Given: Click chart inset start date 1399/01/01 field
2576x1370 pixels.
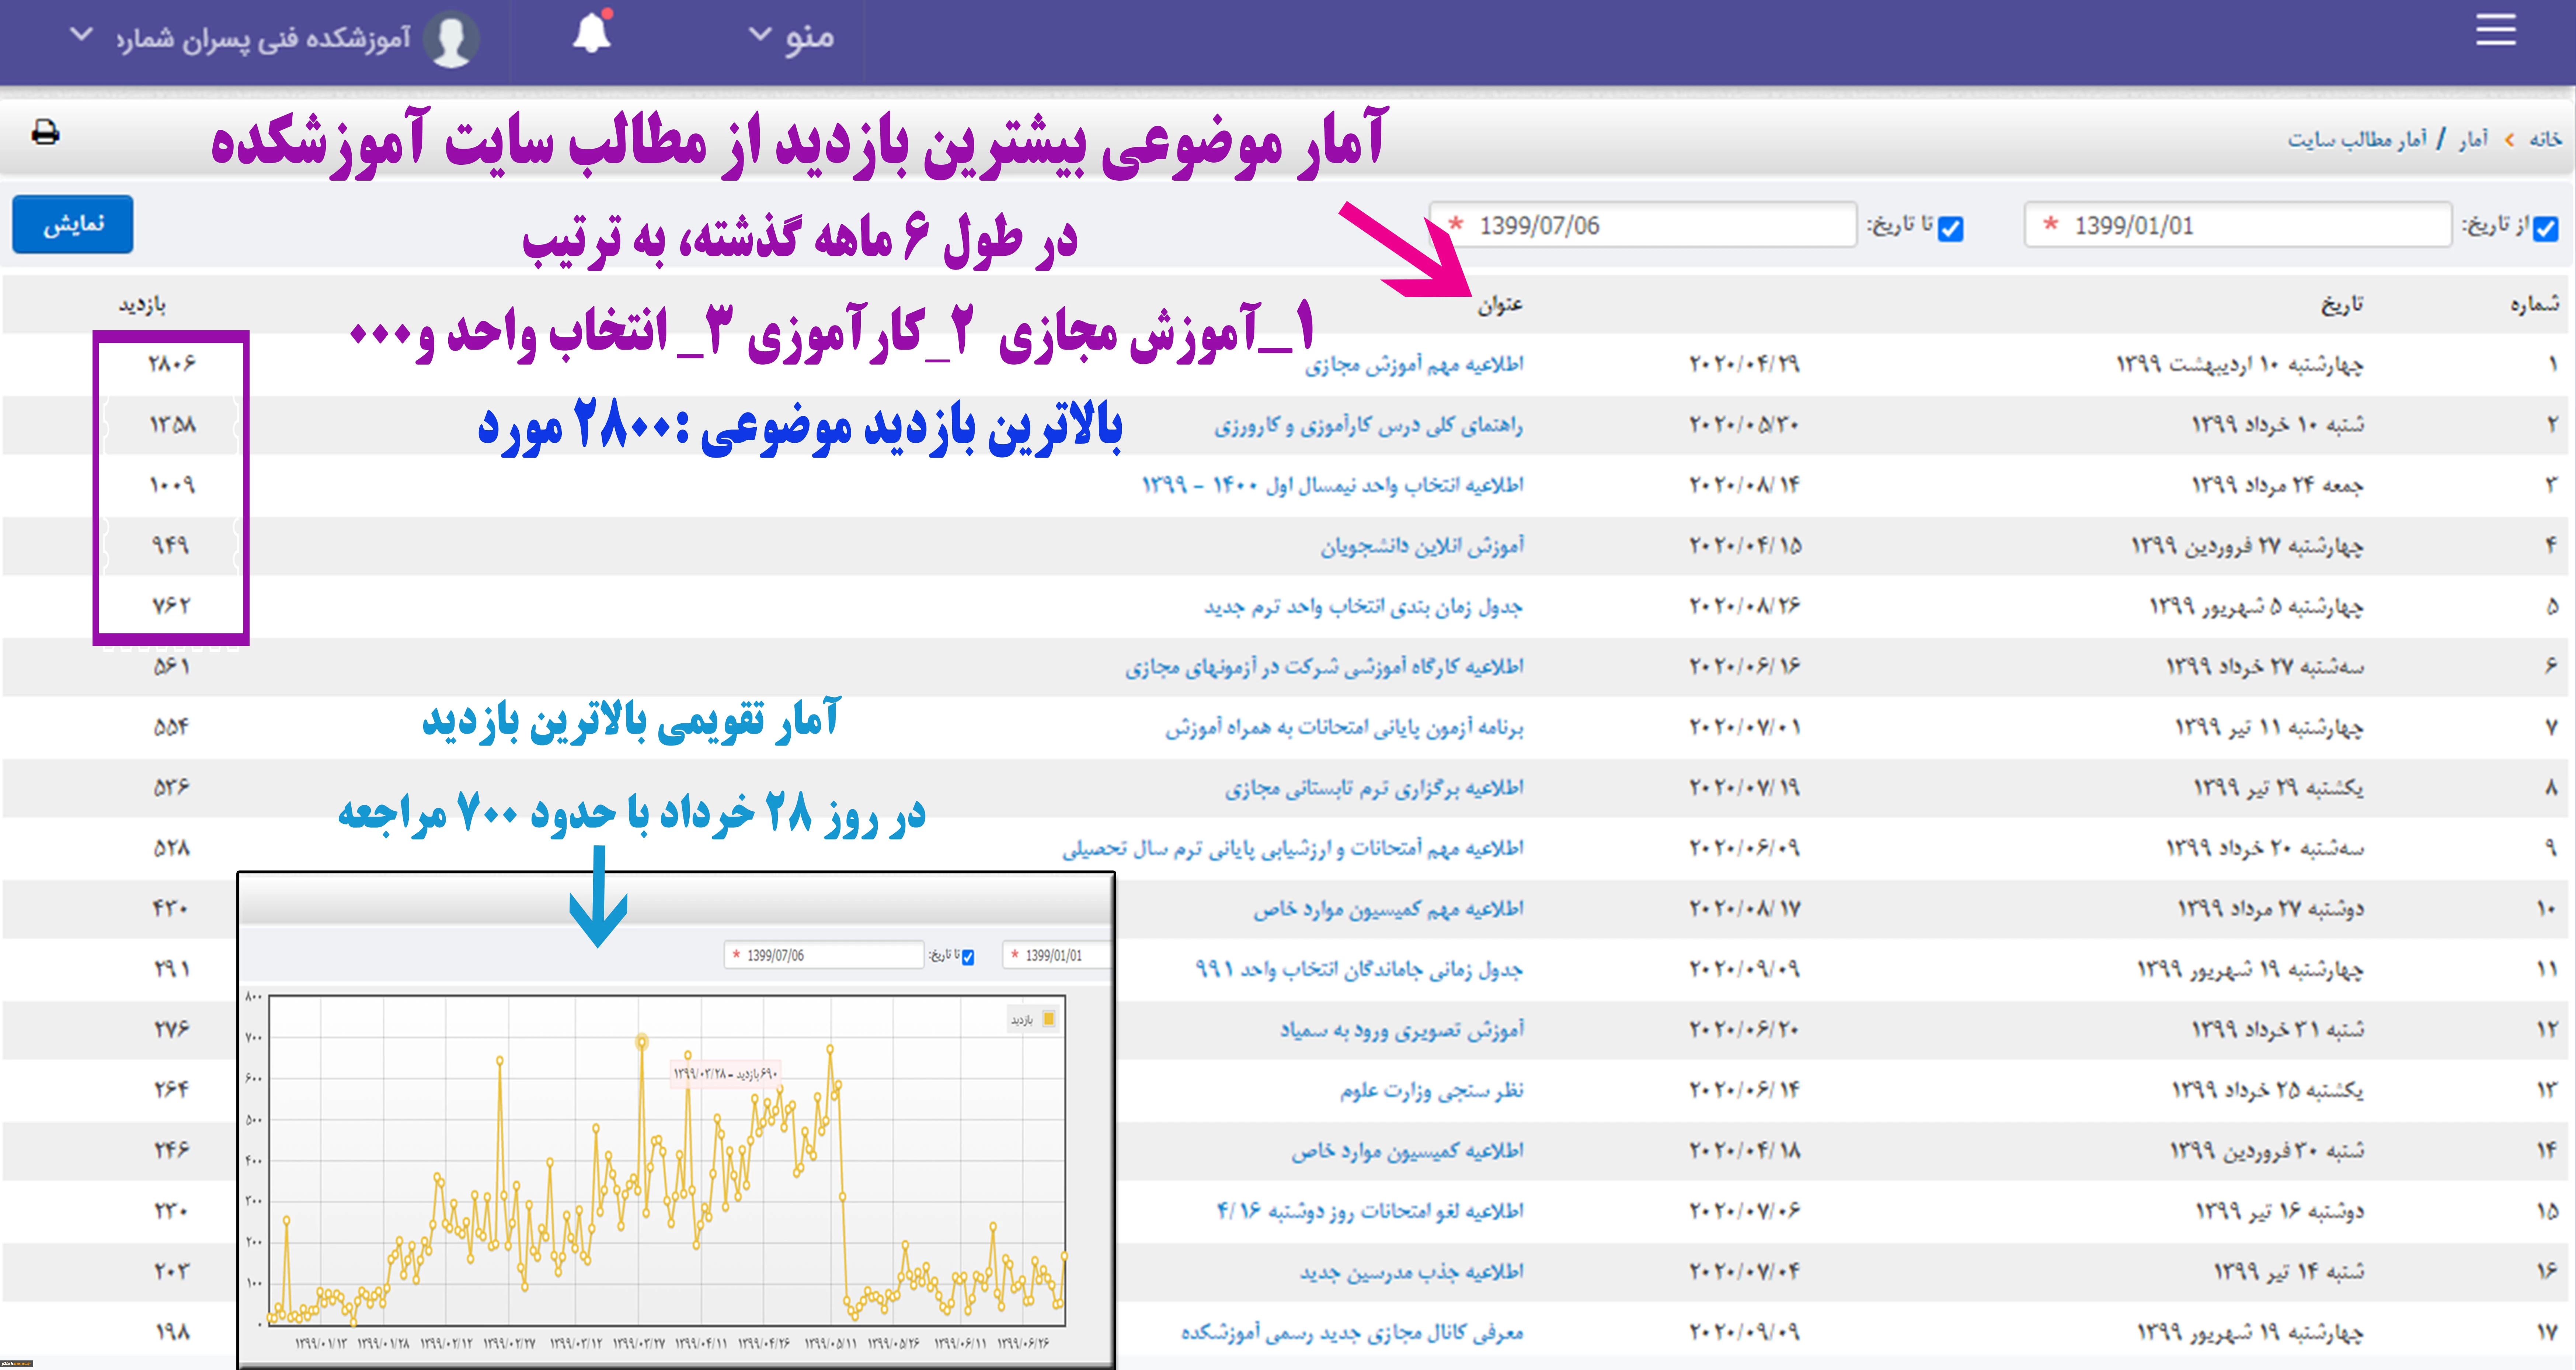Looking at the screenshot, I should 1056,955.
